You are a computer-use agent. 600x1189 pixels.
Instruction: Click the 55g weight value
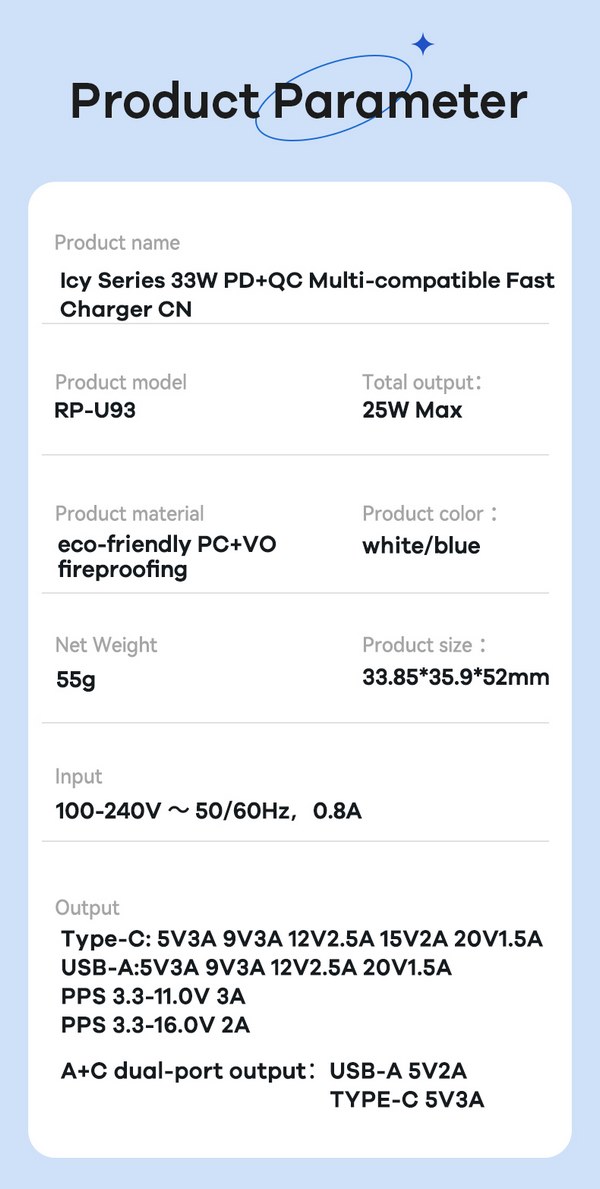76,681
